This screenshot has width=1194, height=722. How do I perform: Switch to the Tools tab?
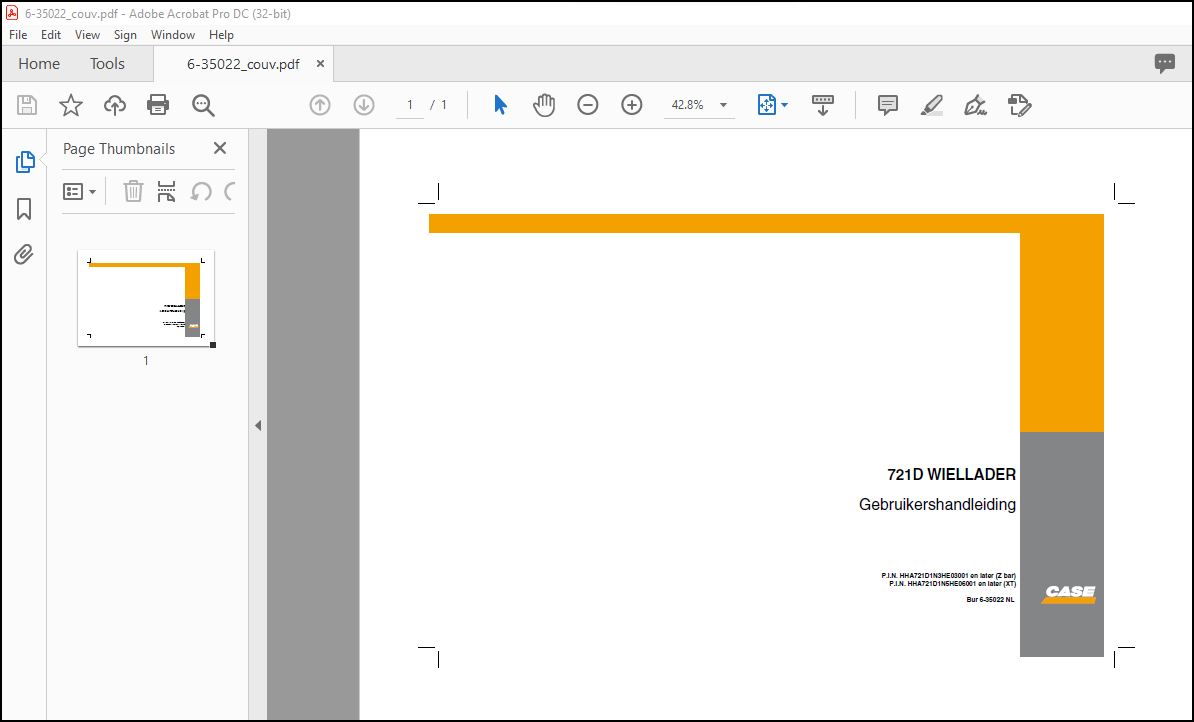[x=107, y=64]
